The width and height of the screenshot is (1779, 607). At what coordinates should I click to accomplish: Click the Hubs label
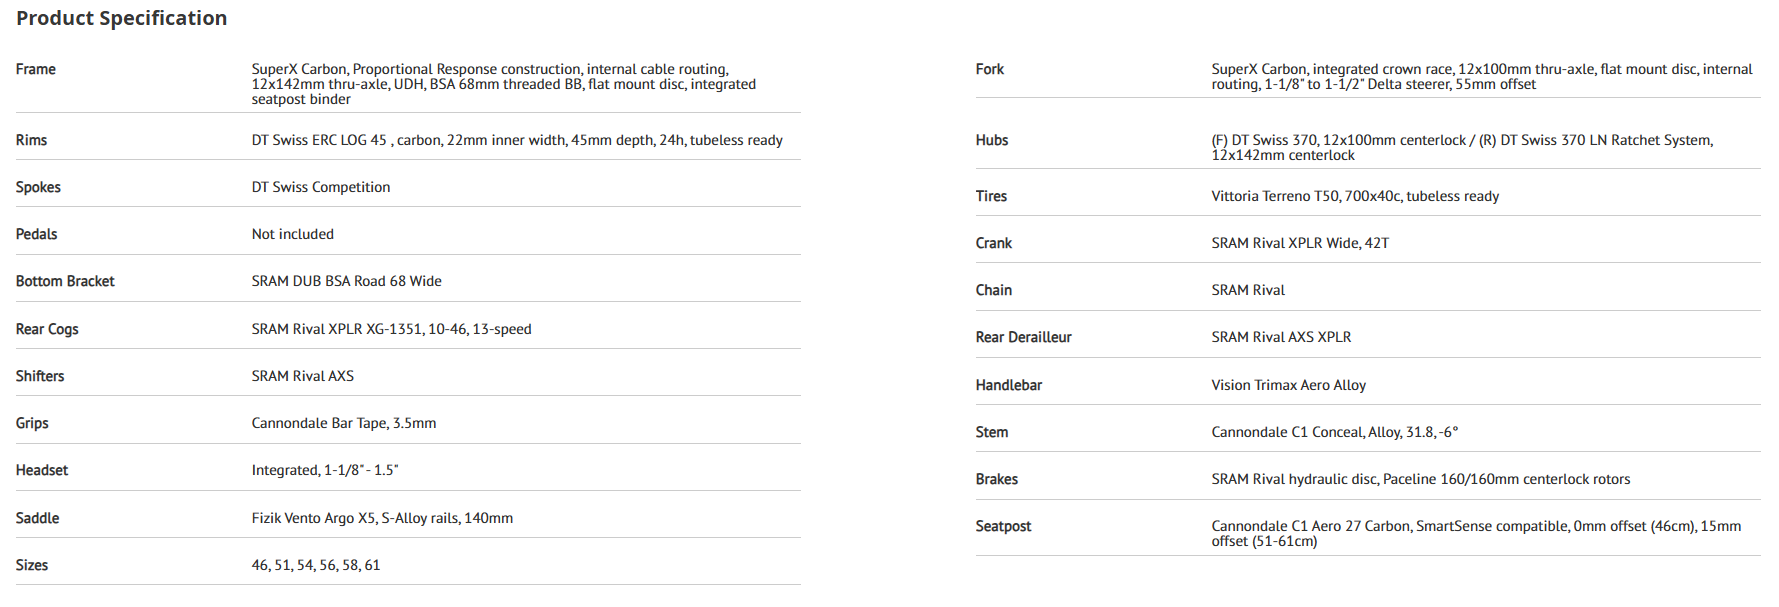991,140
